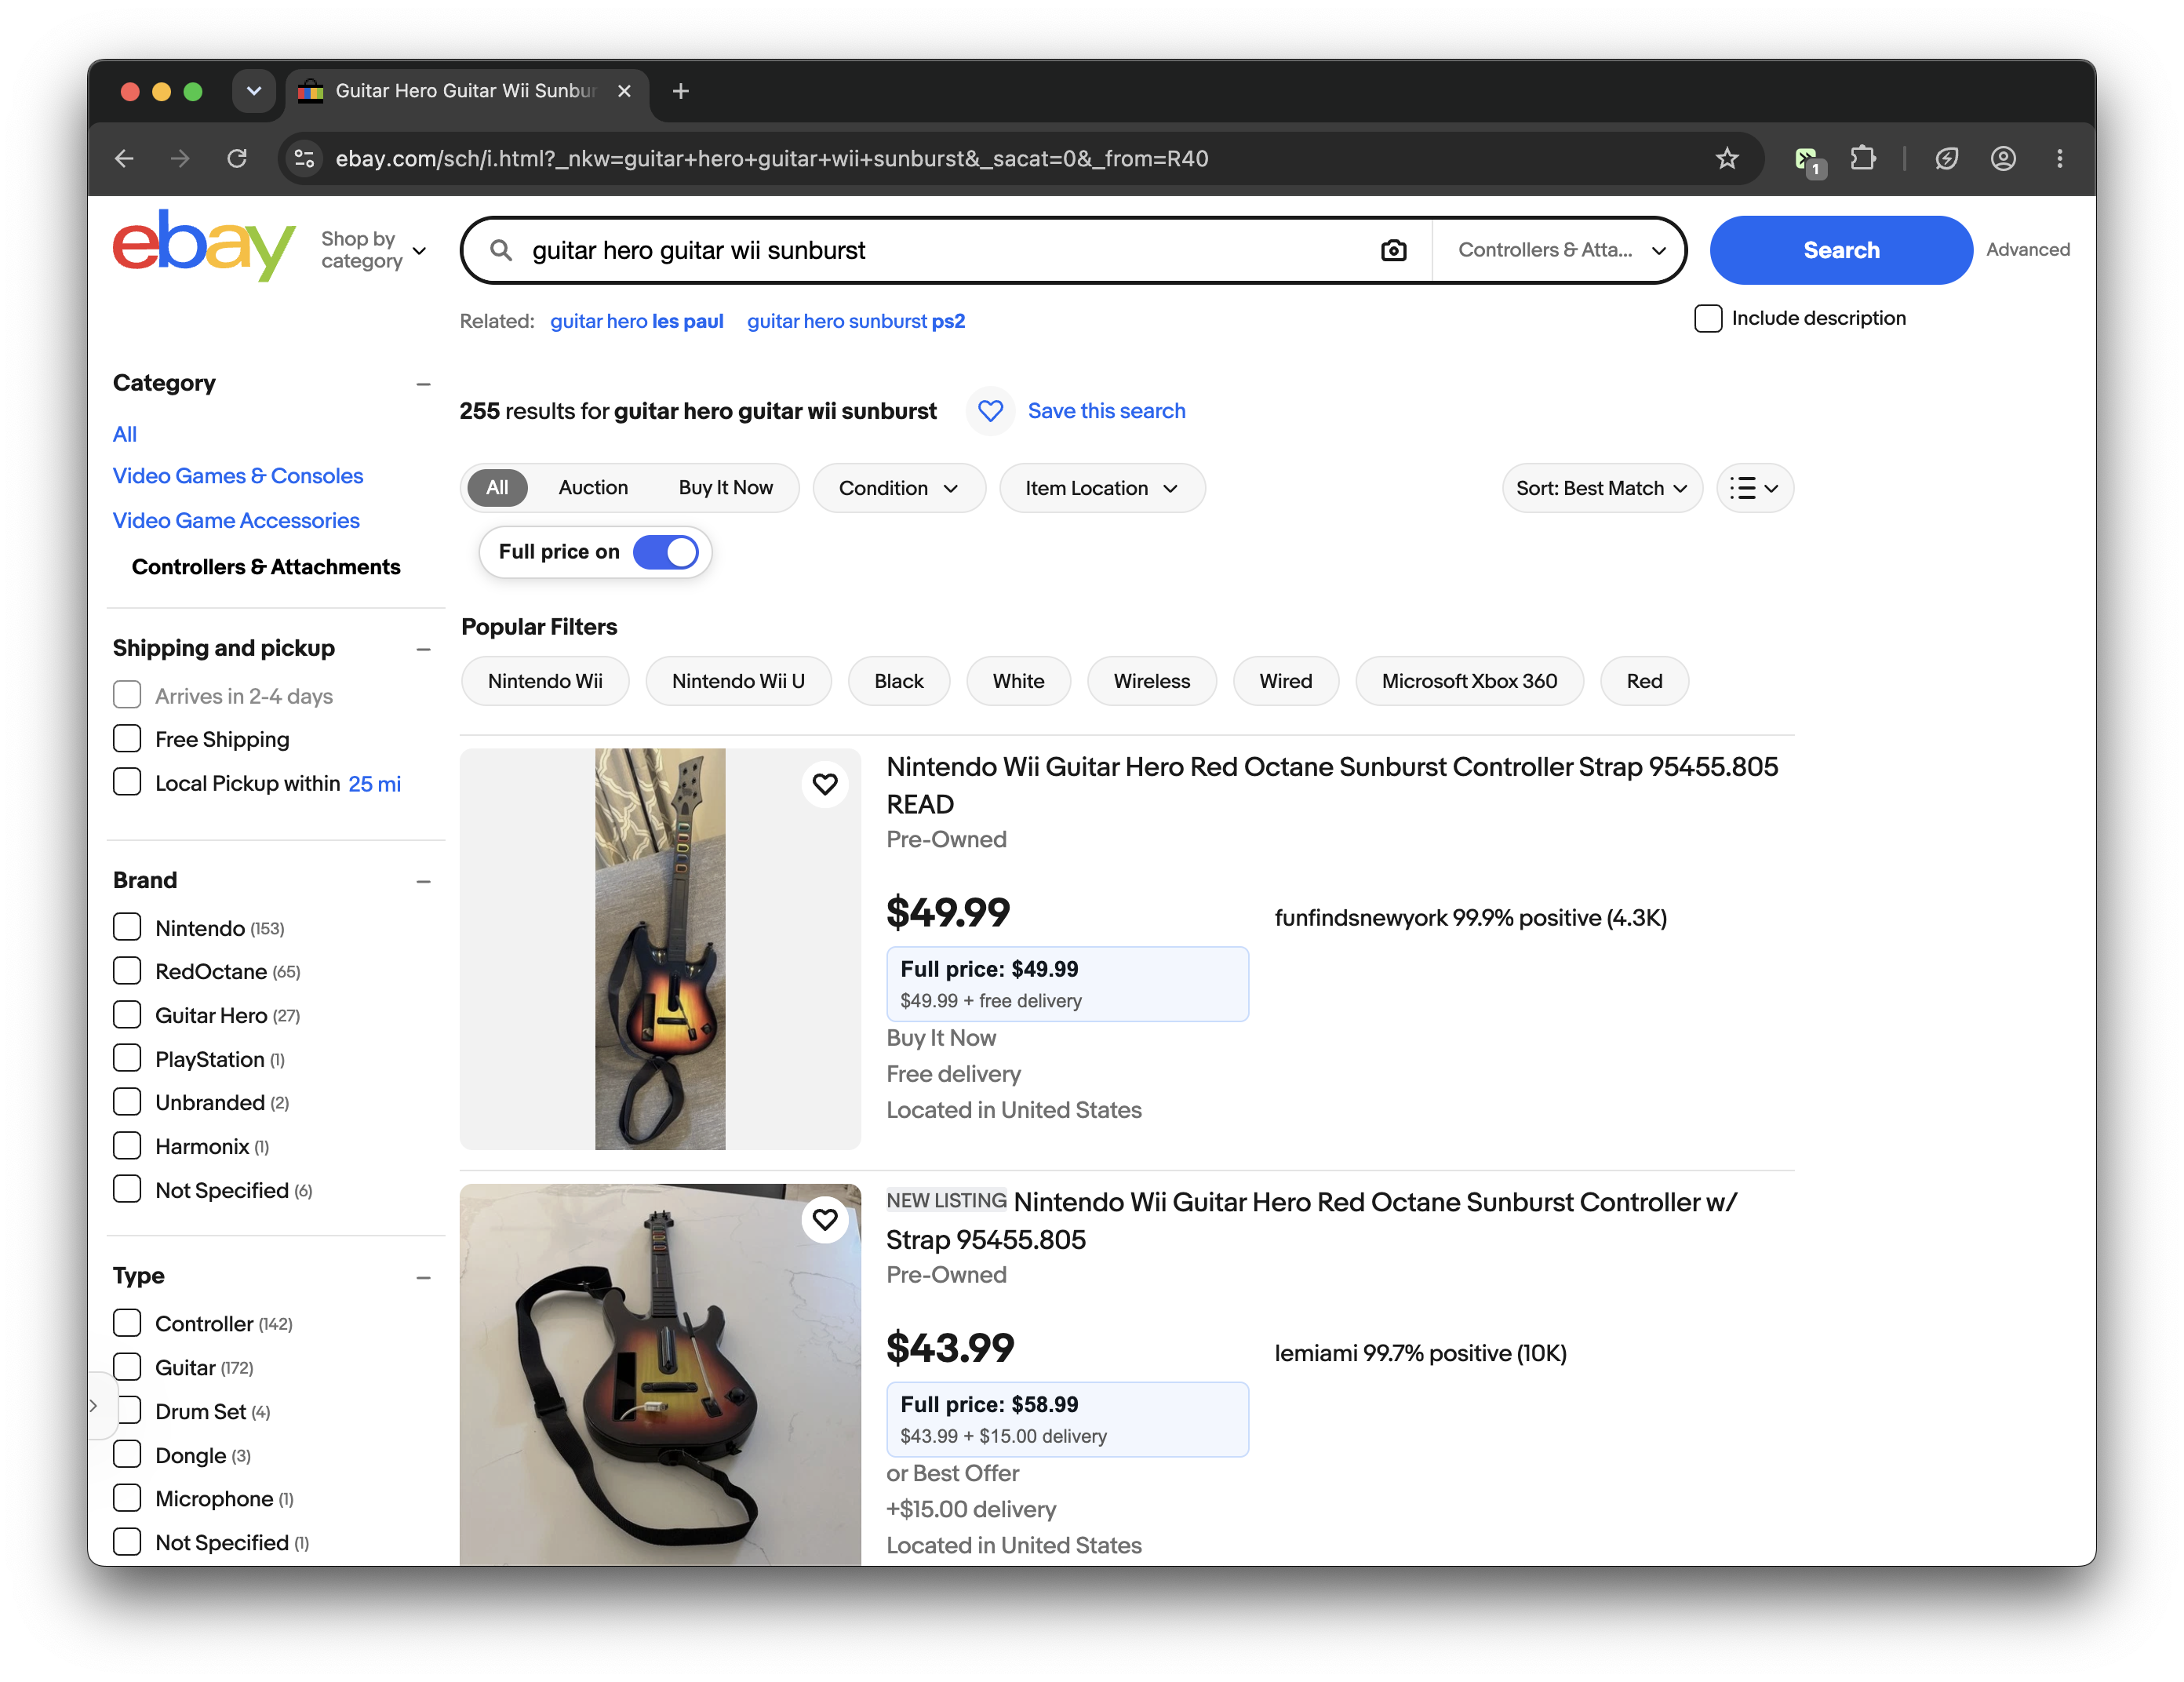Click the camera image search icon
Viewport: 2184px width, 1682px height.
click(x=1393, y=250)
